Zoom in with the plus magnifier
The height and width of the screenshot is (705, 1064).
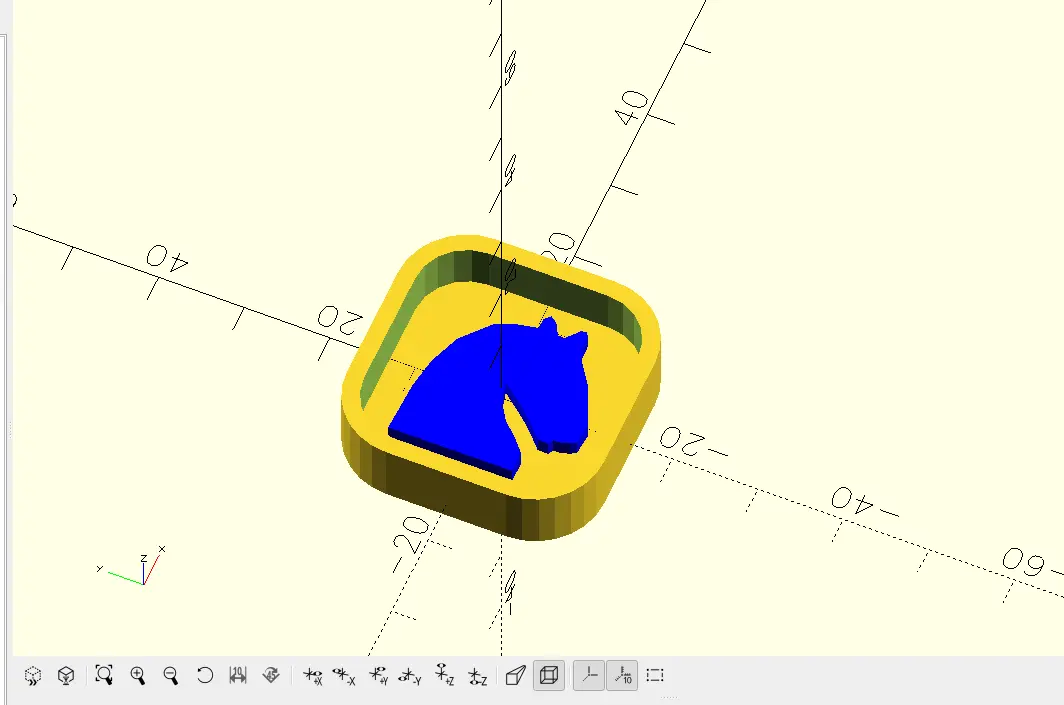point(138,675)
